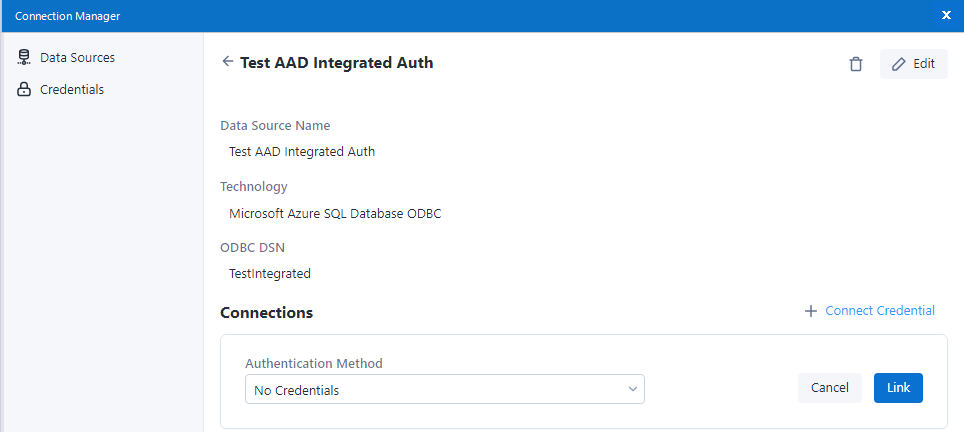Click the Microsoft Azure SQL Database ODBC text

335,213
